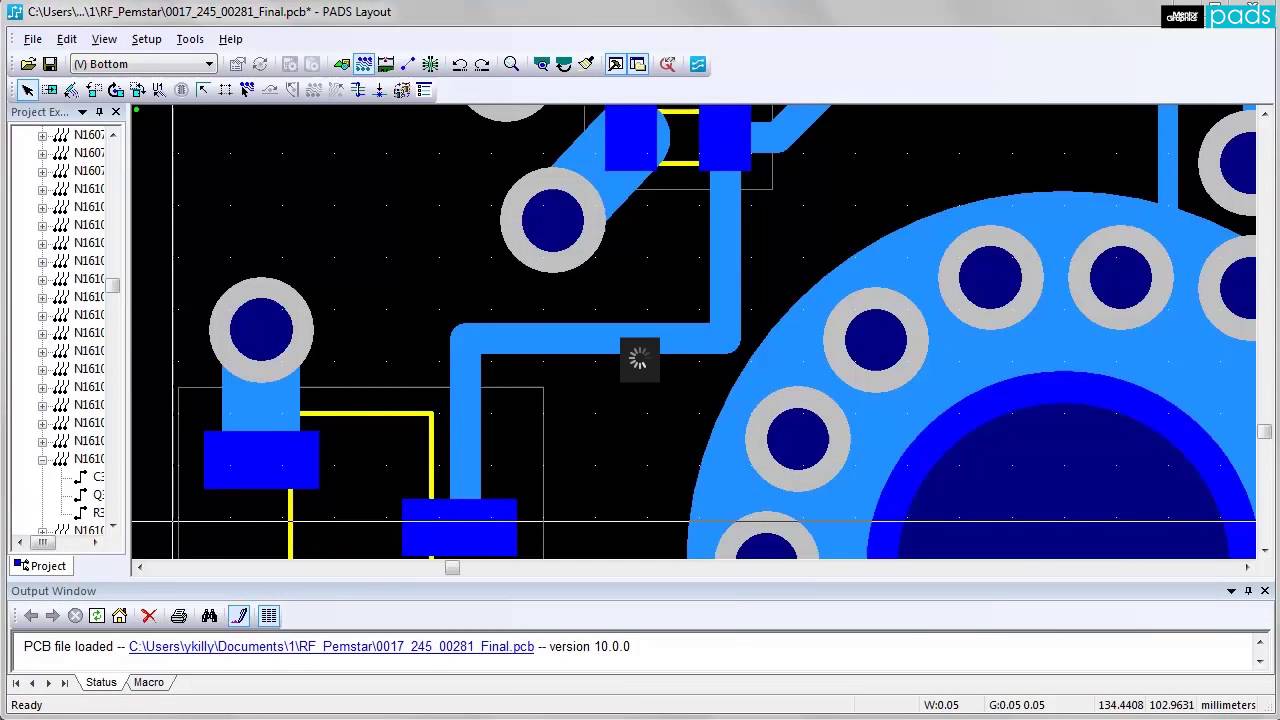Click the canvas horizontal scrollbar thumb
Viewport: 1280px width, 720px height.
pos(452,567)
